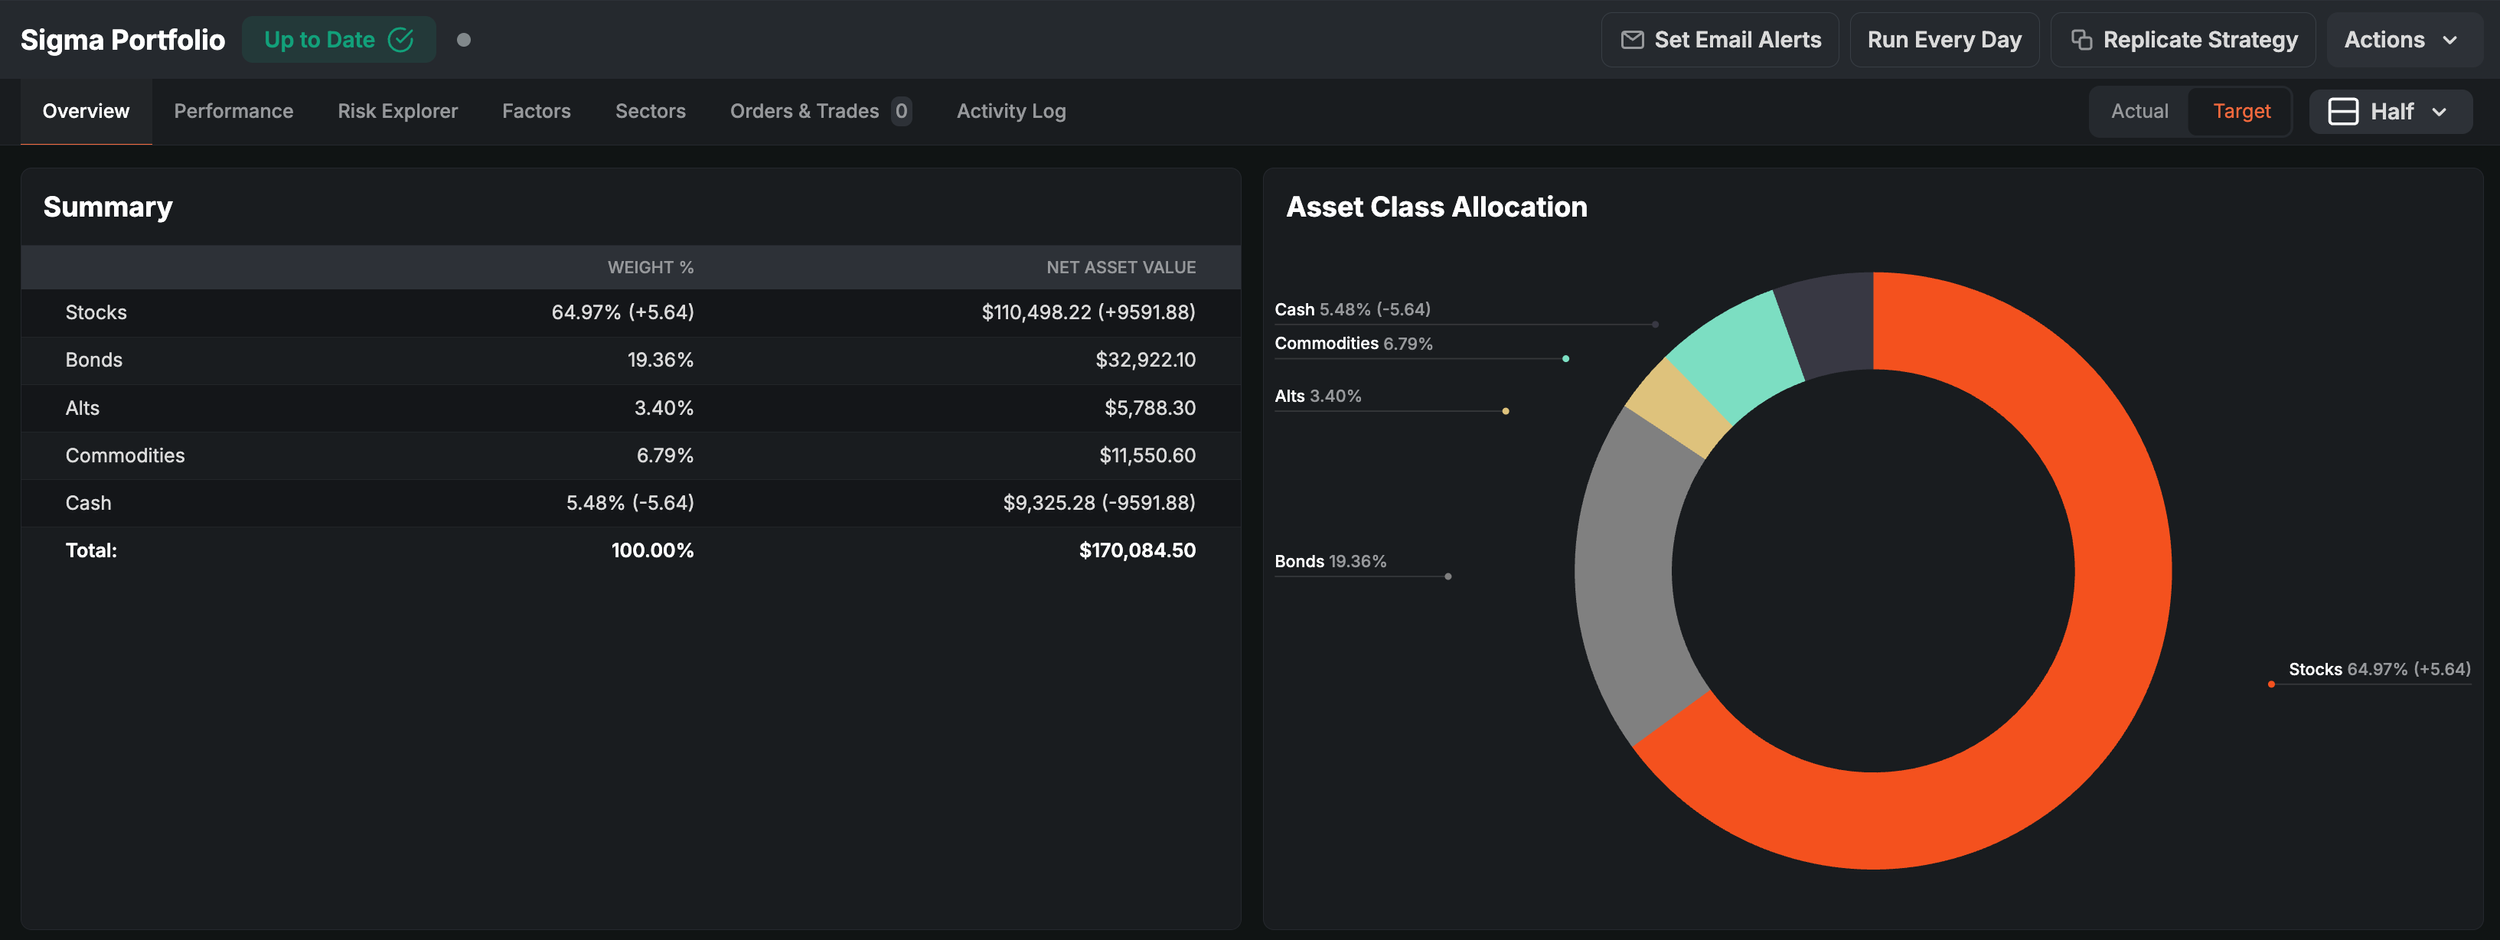Click the copy icon in Replicate Strategy
This screenshot has height=940, width=2500.
[2081, 40]
